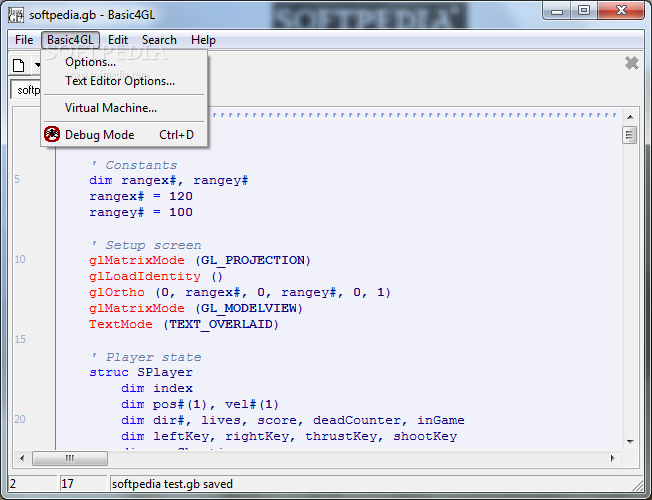Click the "dim rangex#, rangey#" line
Screen dimensions: 652x500
click(x=168, y=180)
